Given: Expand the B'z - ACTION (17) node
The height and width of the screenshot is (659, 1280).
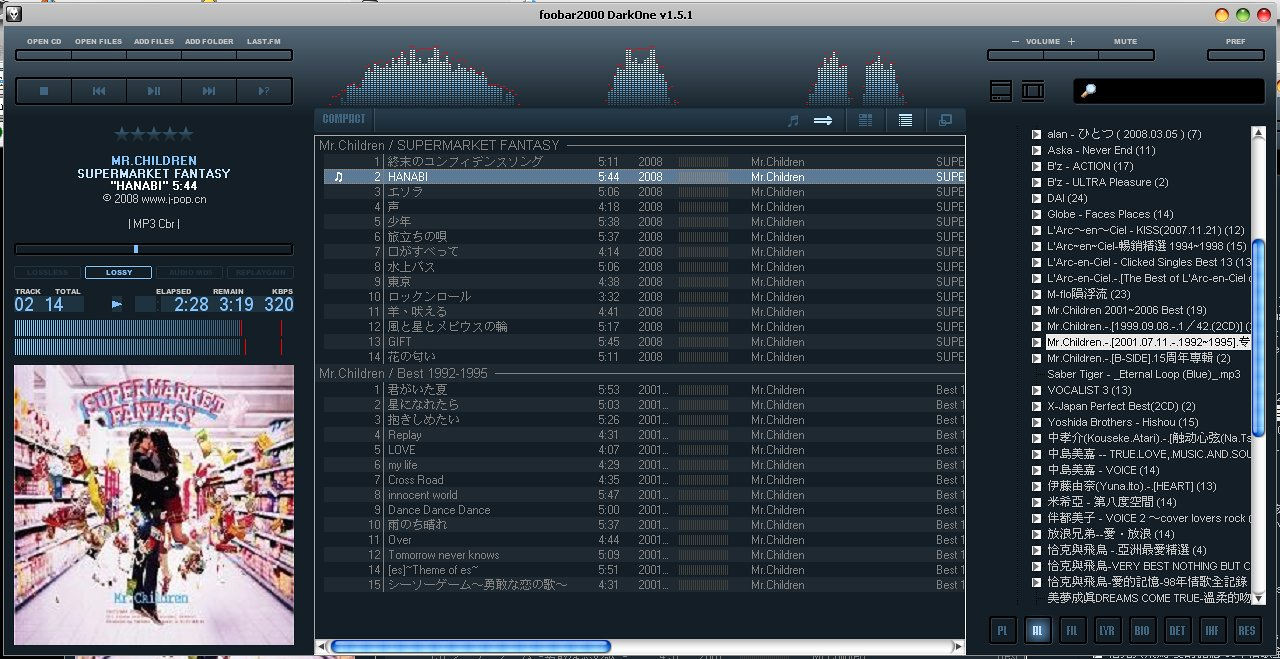Looking at the screenshot, I should pos(1037,166).
